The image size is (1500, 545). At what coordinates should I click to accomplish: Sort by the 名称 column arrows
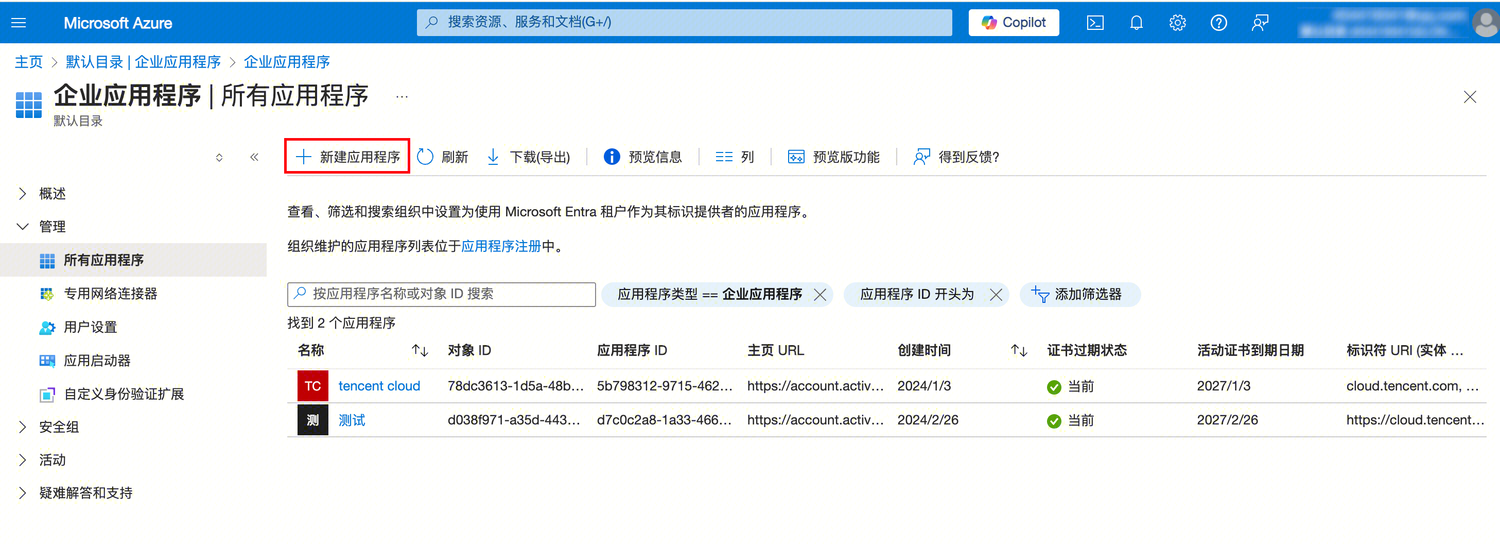click(420, 351)
